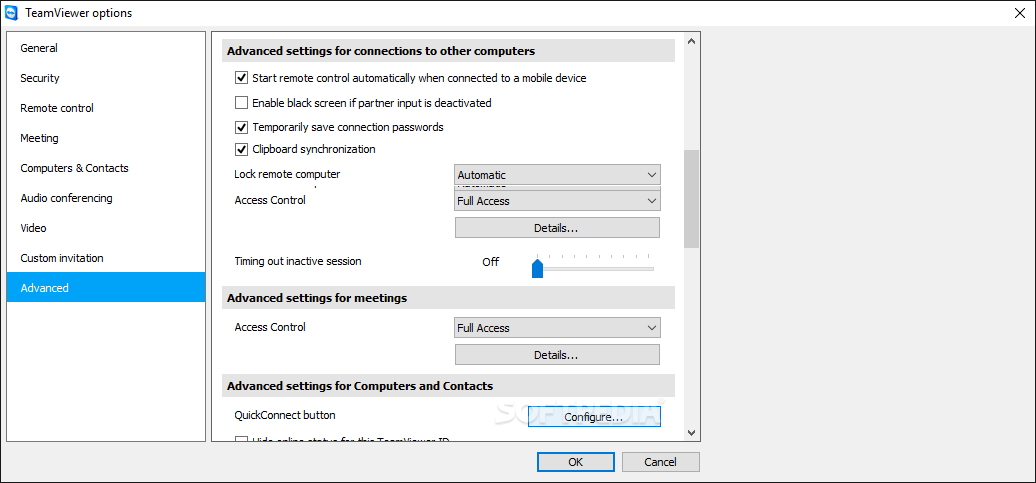
Task: Close the TeamViewer options window
Action: (1021, 13)
